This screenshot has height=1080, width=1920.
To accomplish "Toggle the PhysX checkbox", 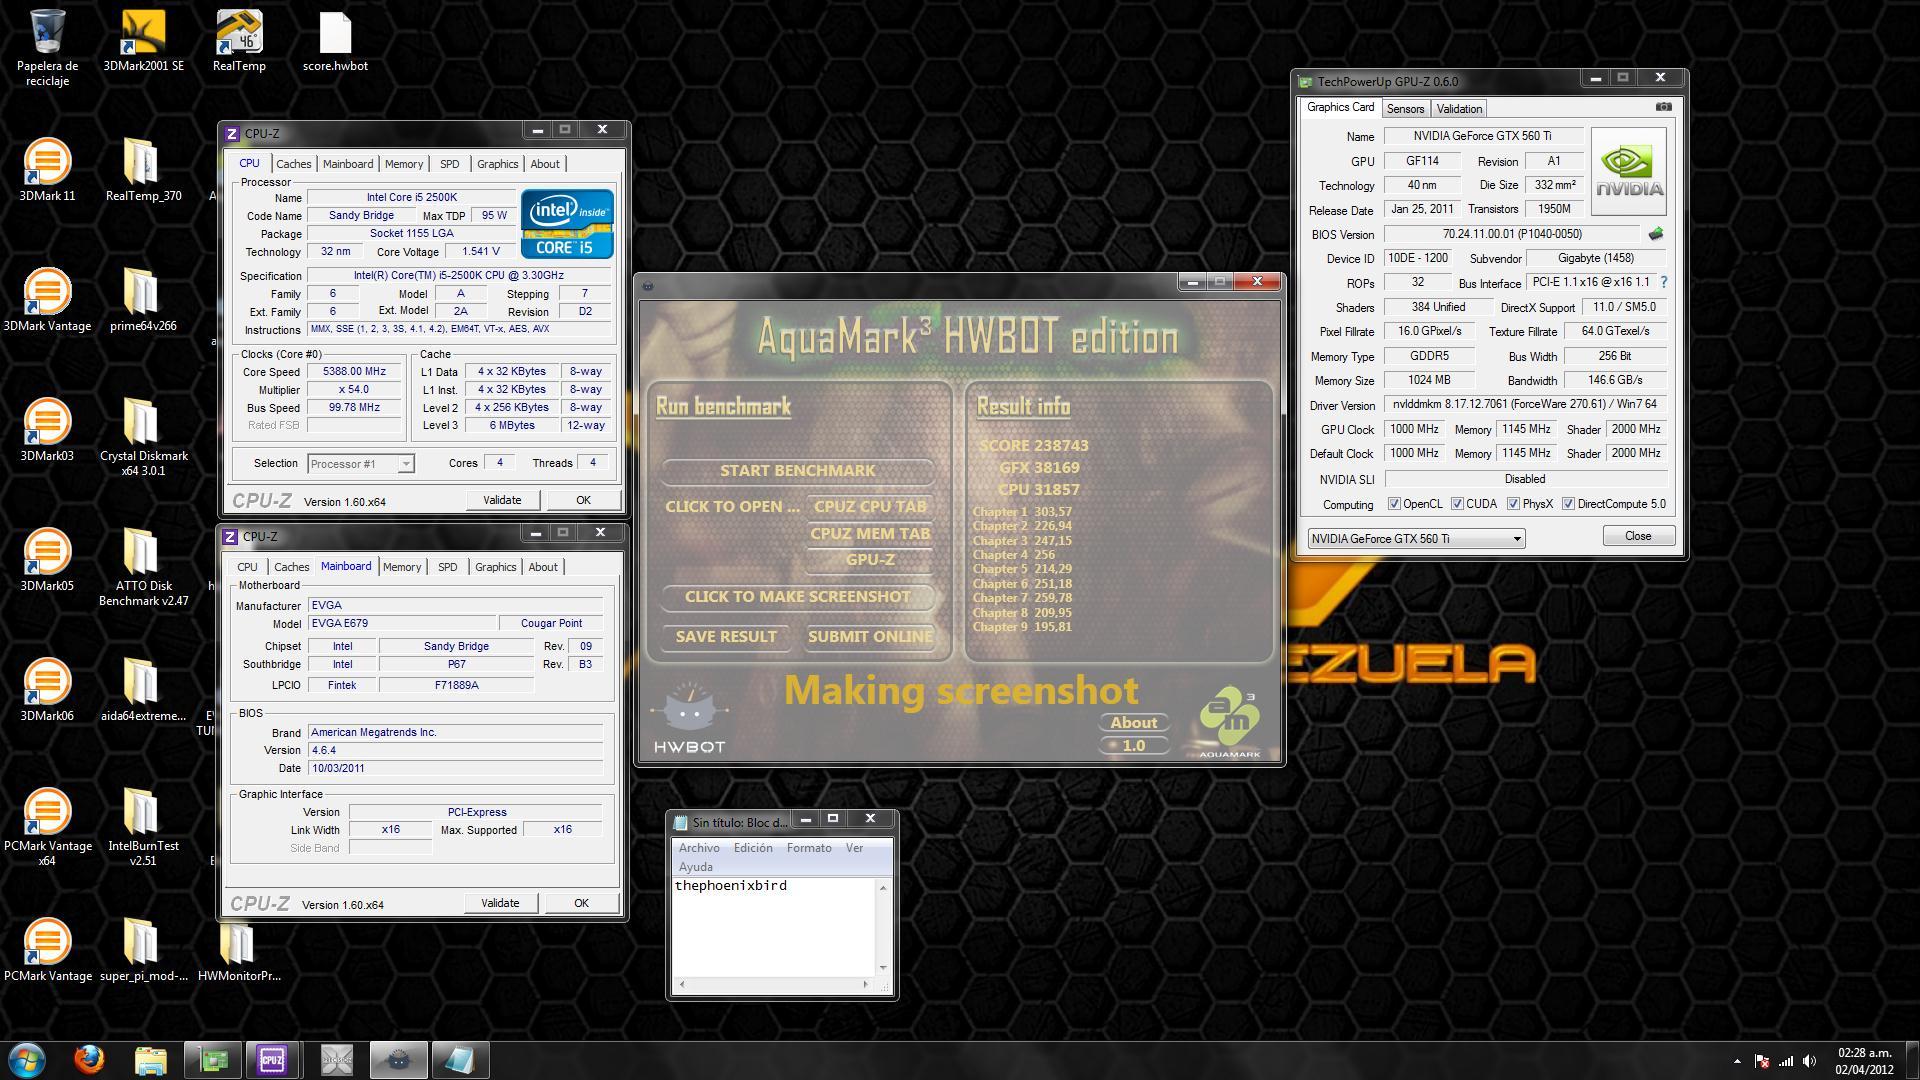I will coord(1513,504).
